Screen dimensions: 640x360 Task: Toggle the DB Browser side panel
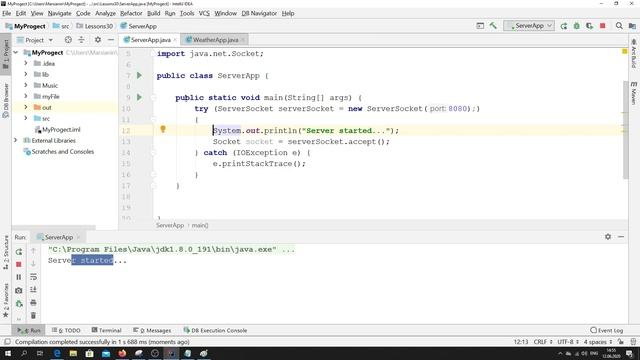[6, 100]
